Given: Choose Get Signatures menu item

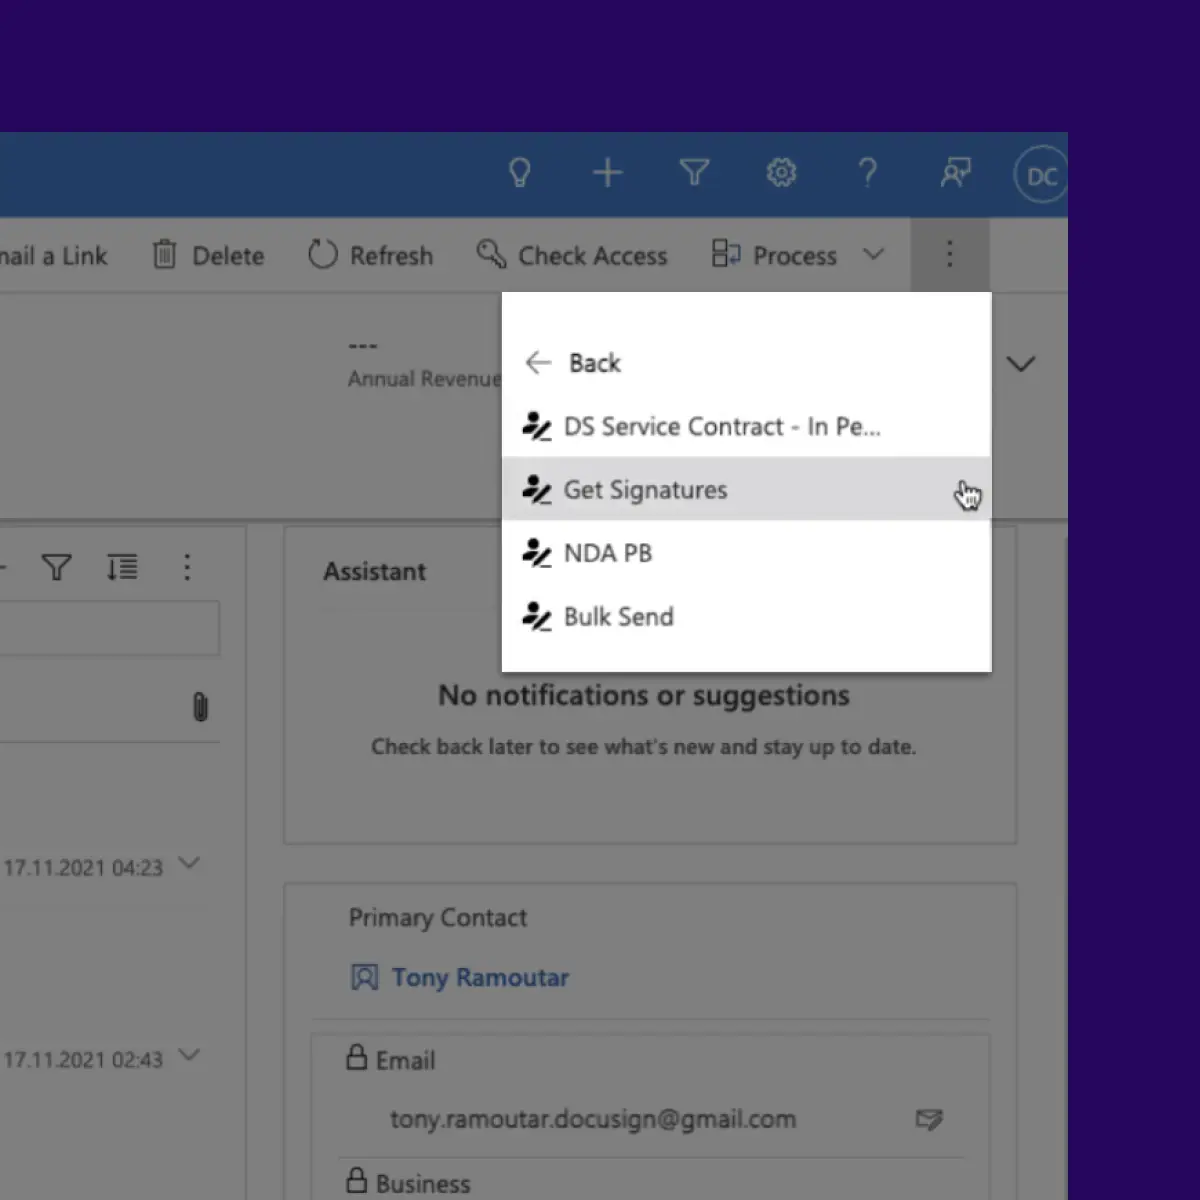Looking at the screenshot, I should click(x=746, y=489).
